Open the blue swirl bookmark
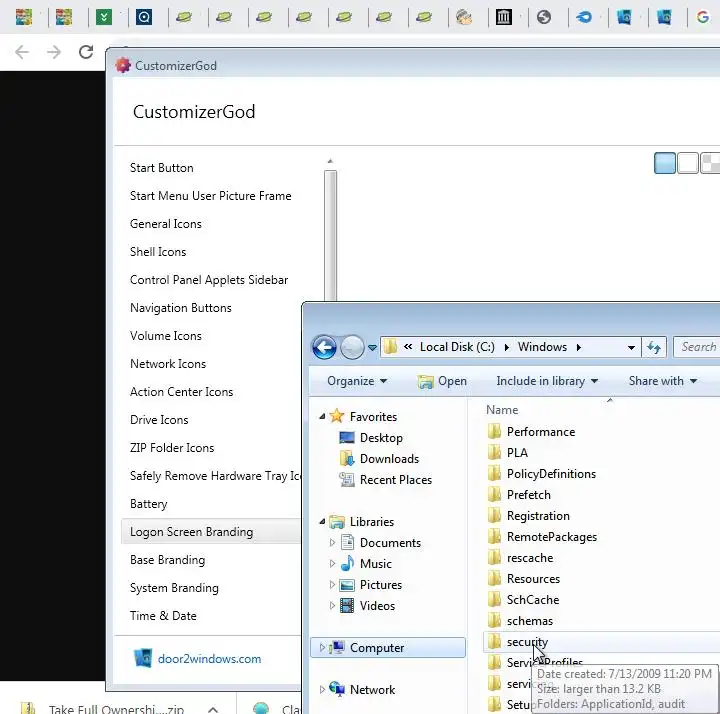720x714 pixels. [x=584, y=17]
